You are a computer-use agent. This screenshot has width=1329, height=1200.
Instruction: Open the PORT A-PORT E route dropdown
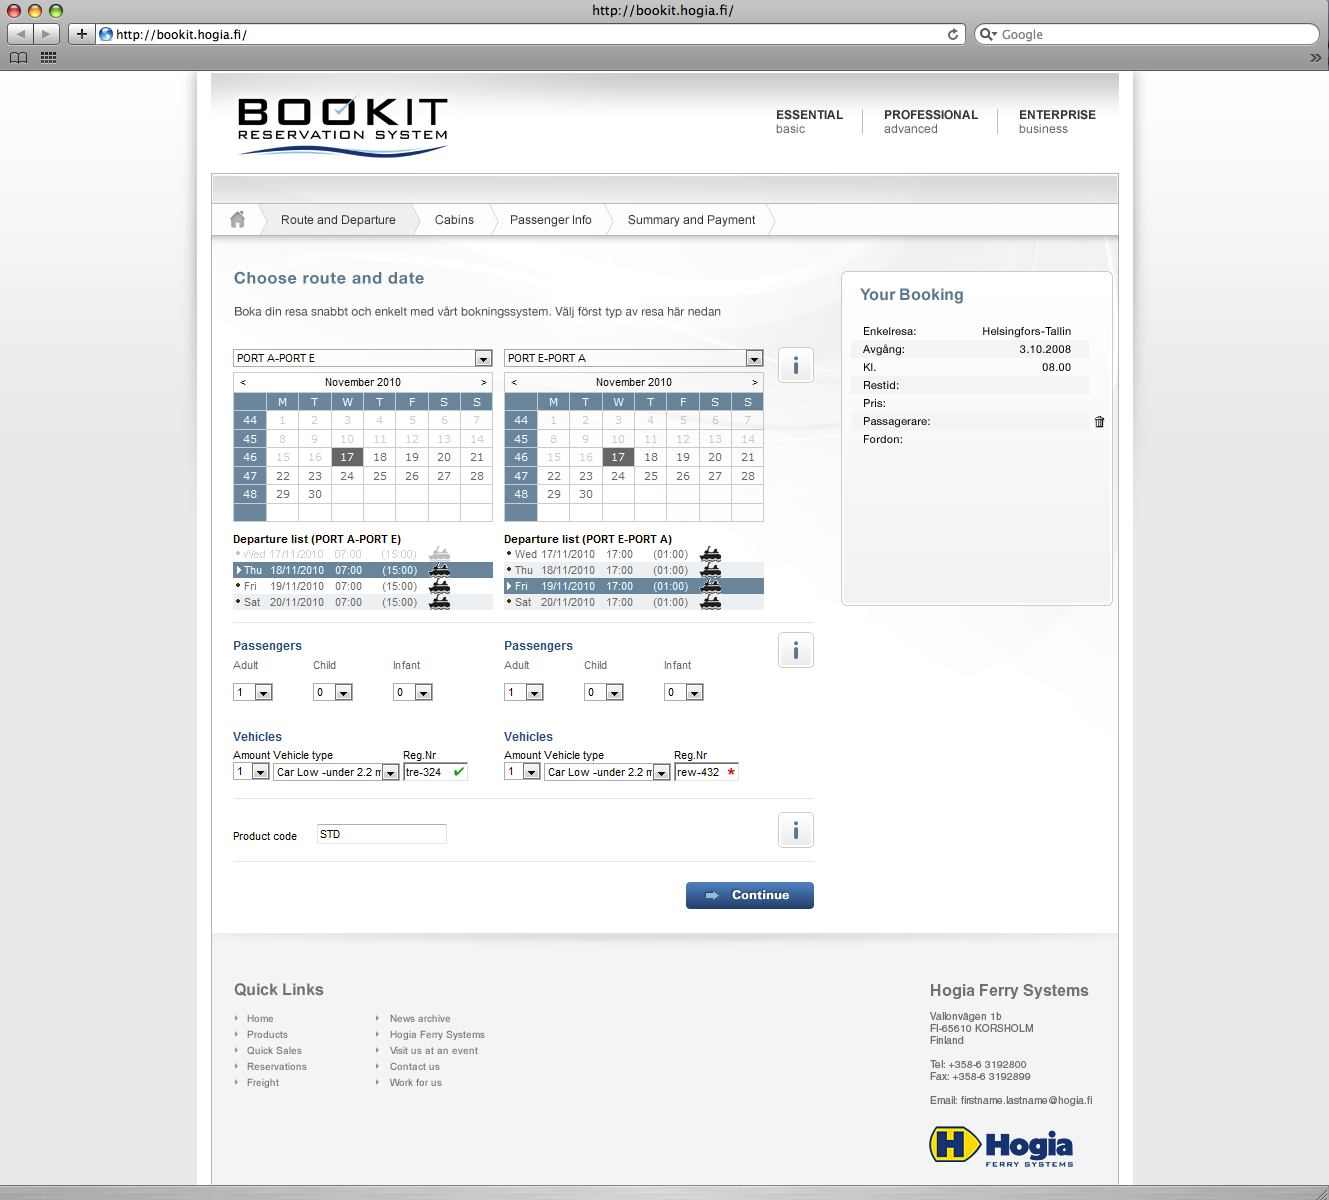pos(363,358)
